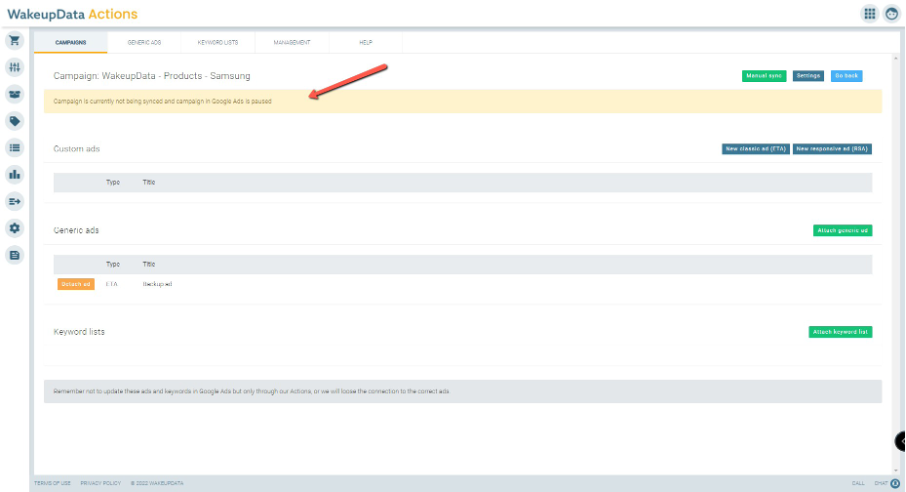The image size is (906, 492).
Task: Open campaign Settings button
Action: click(808, 76)
